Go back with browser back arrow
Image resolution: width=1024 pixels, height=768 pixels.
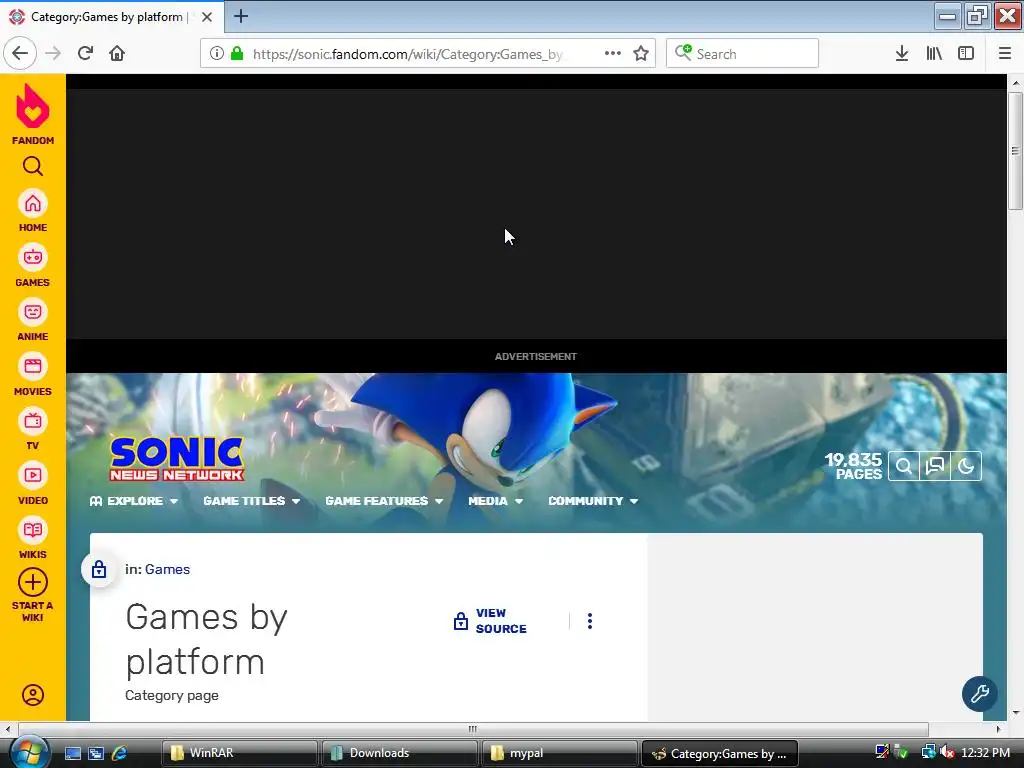[x=20, y=53]
